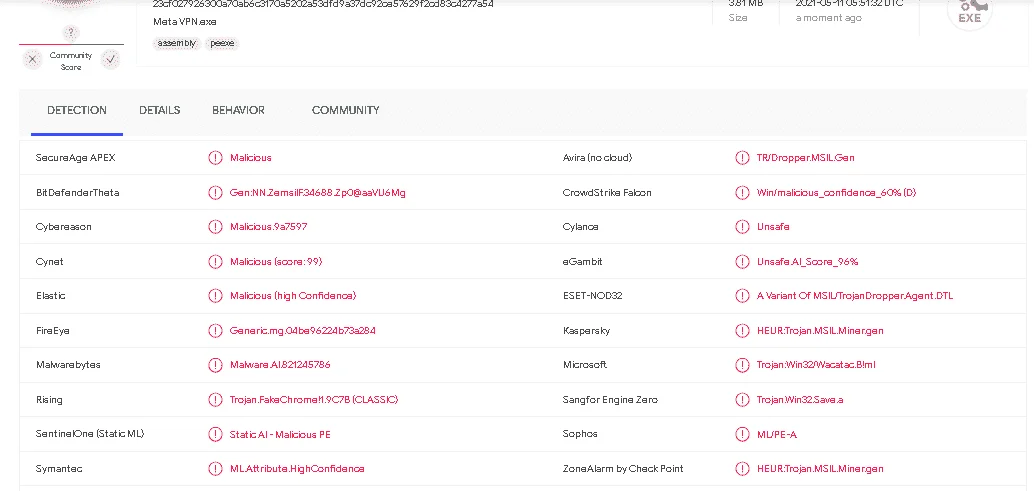The image size is (1034, 491).
Task: Click the alert icon beside ESET-NOD32 TrojanDropper result
Action: (x=743, y=296)
